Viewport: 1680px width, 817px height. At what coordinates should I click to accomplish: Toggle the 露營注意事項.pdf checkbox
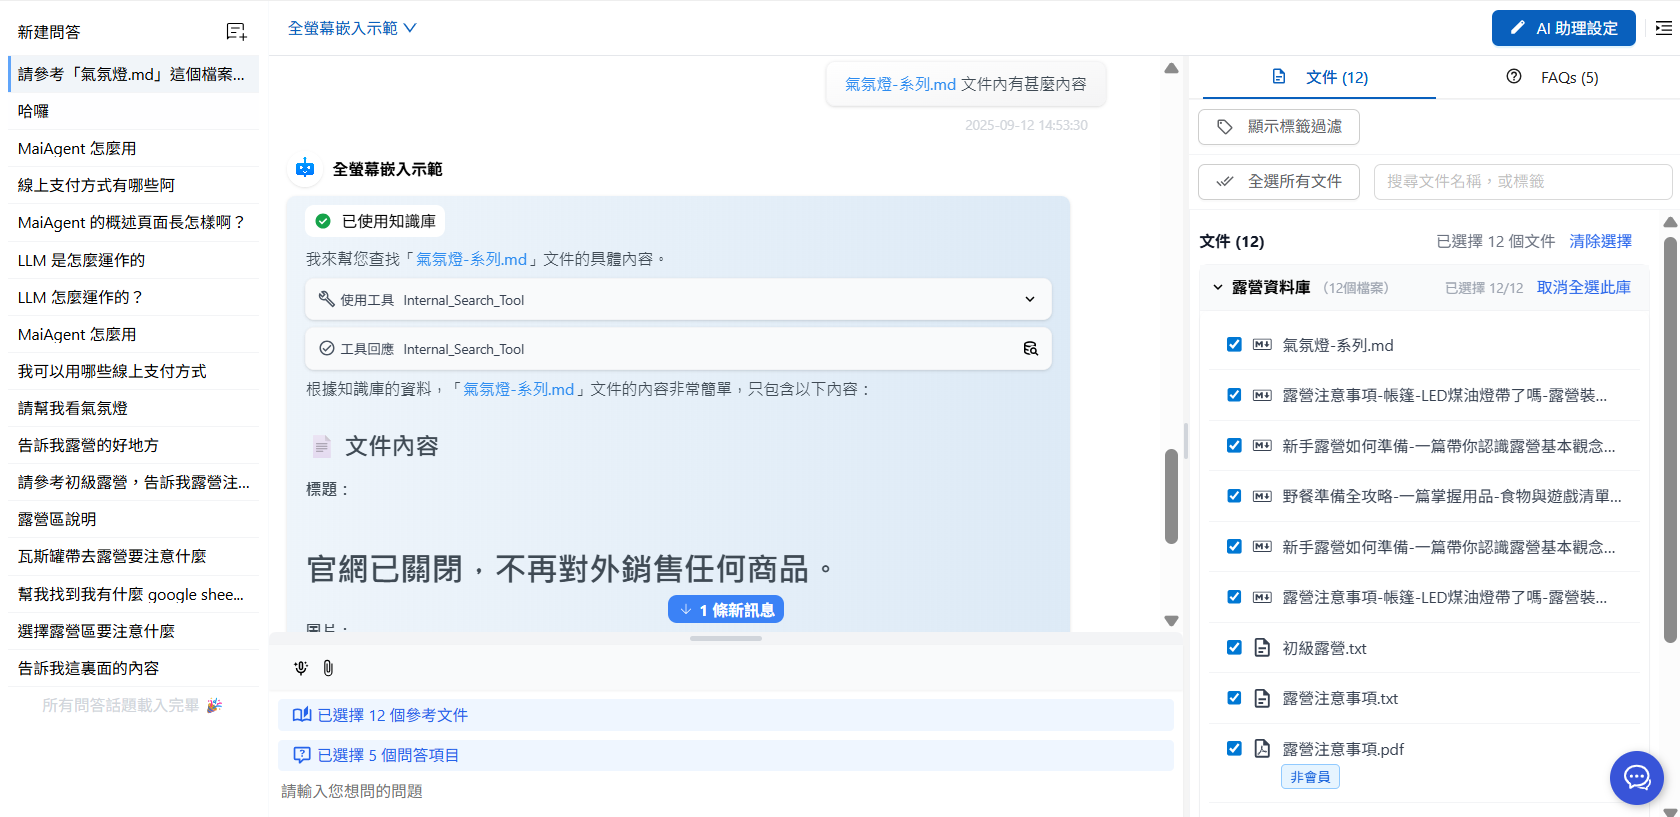coord(1234,749)
